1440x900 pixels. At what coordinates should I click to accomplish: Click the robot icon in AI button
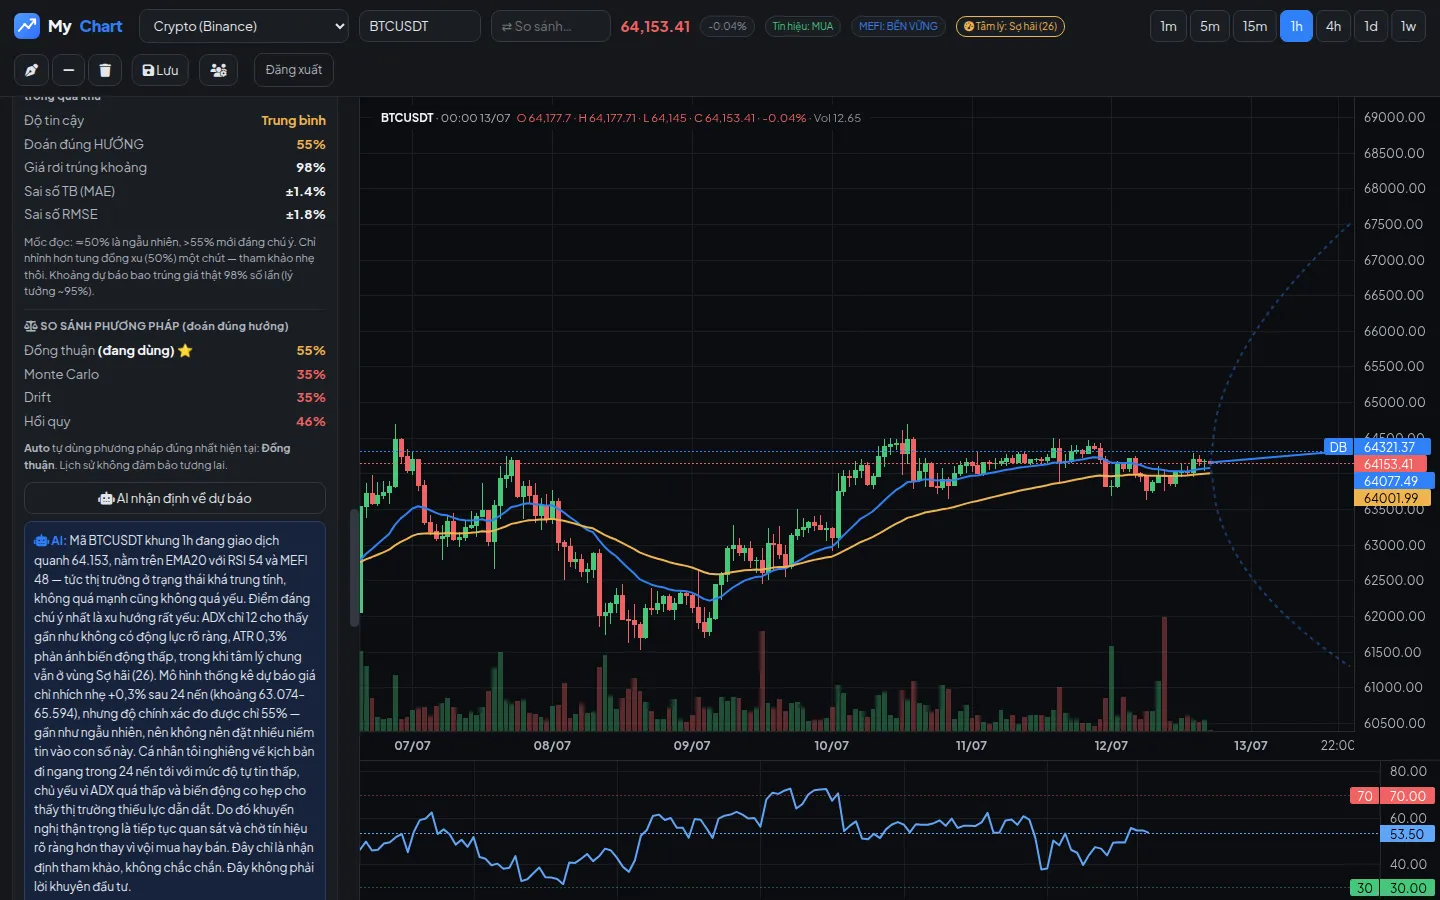coord(106,498)
